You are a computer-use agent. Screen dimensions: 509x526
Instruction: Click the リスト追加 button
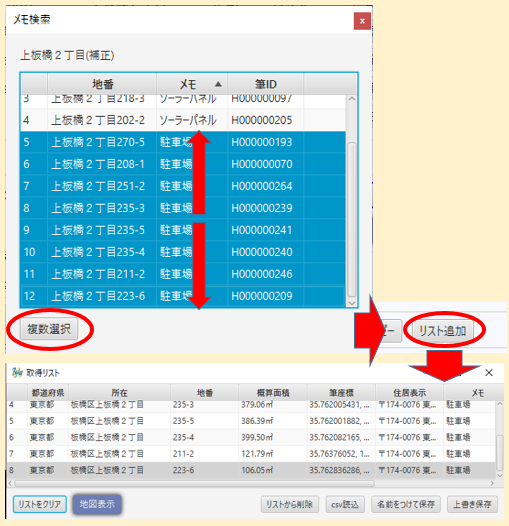[x=443, y=331]
